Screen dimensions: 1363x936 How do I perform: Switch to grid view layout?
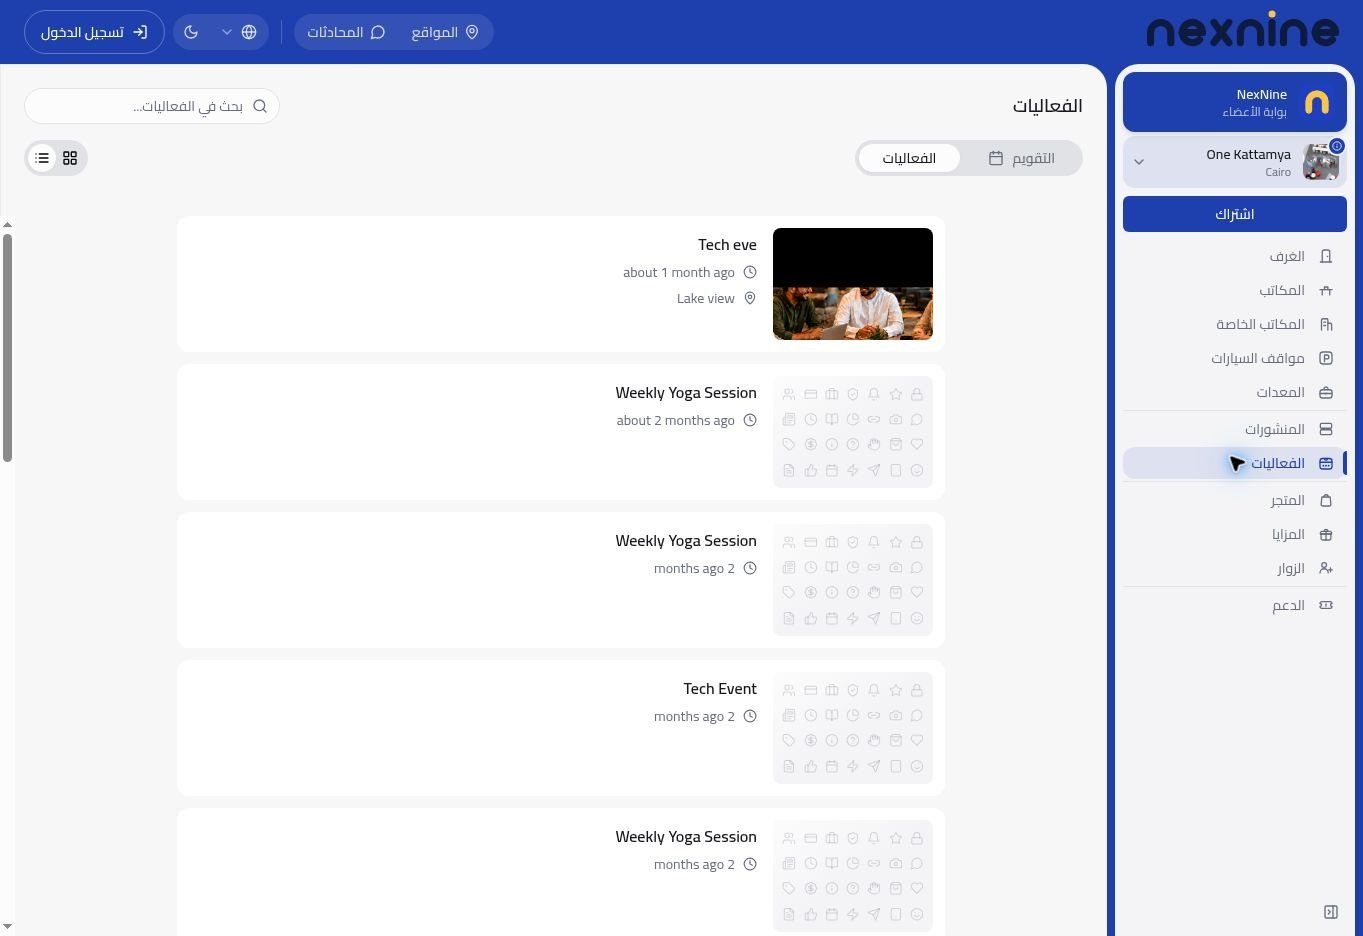point(70,158)
